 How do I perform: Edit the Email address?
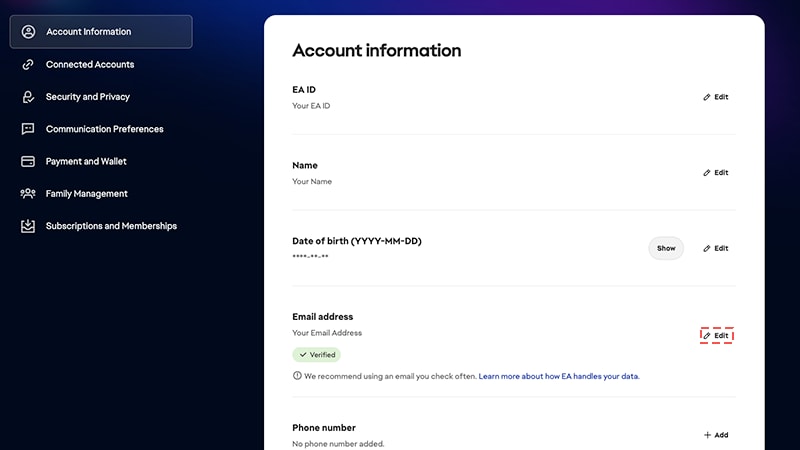pyautogui.click(x=716, y=335)
